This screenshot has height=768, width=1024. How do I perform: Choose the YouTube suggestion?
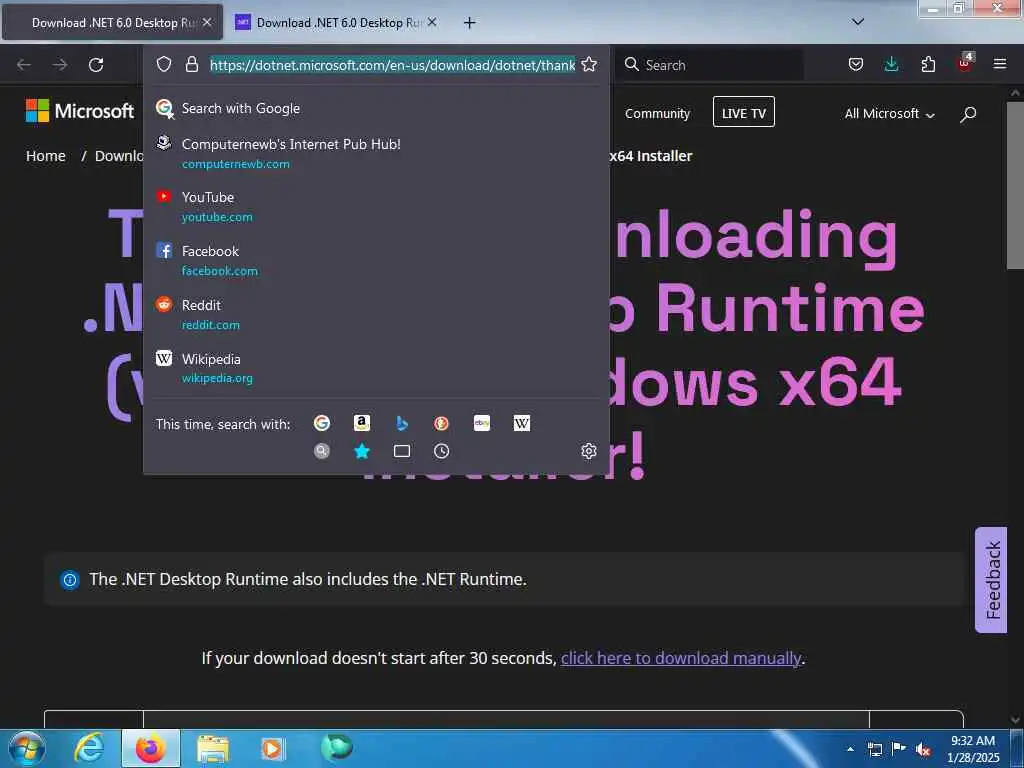pyautogui.click(x=377, y=206)
